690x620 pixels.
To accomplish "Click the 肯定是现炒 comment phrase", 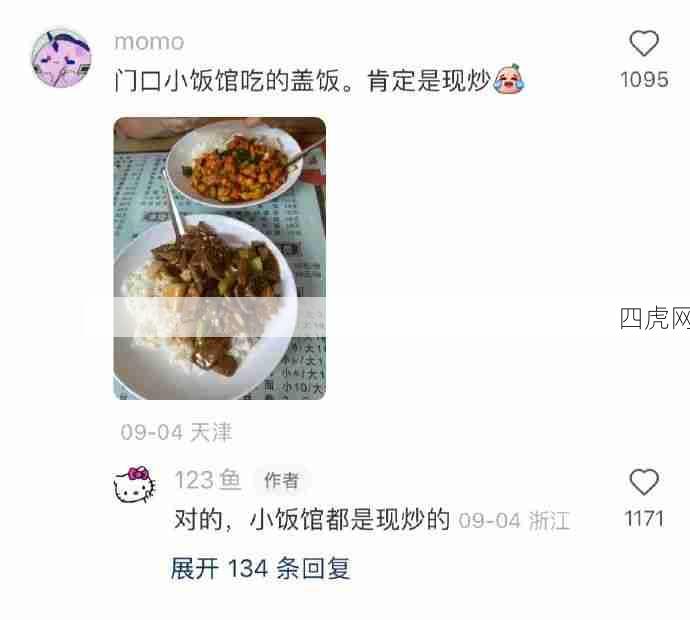I will click(429, 81).
